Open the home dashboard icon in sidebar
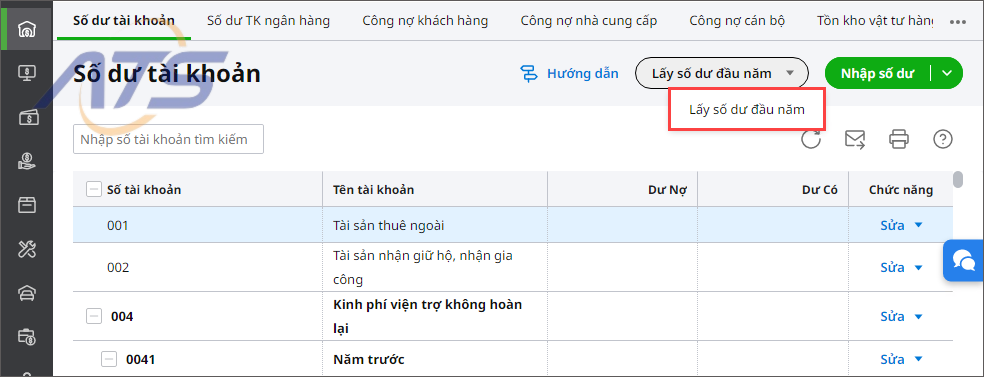Image resolution: width=984 pixels, height=377 pixels. [27, 29]
